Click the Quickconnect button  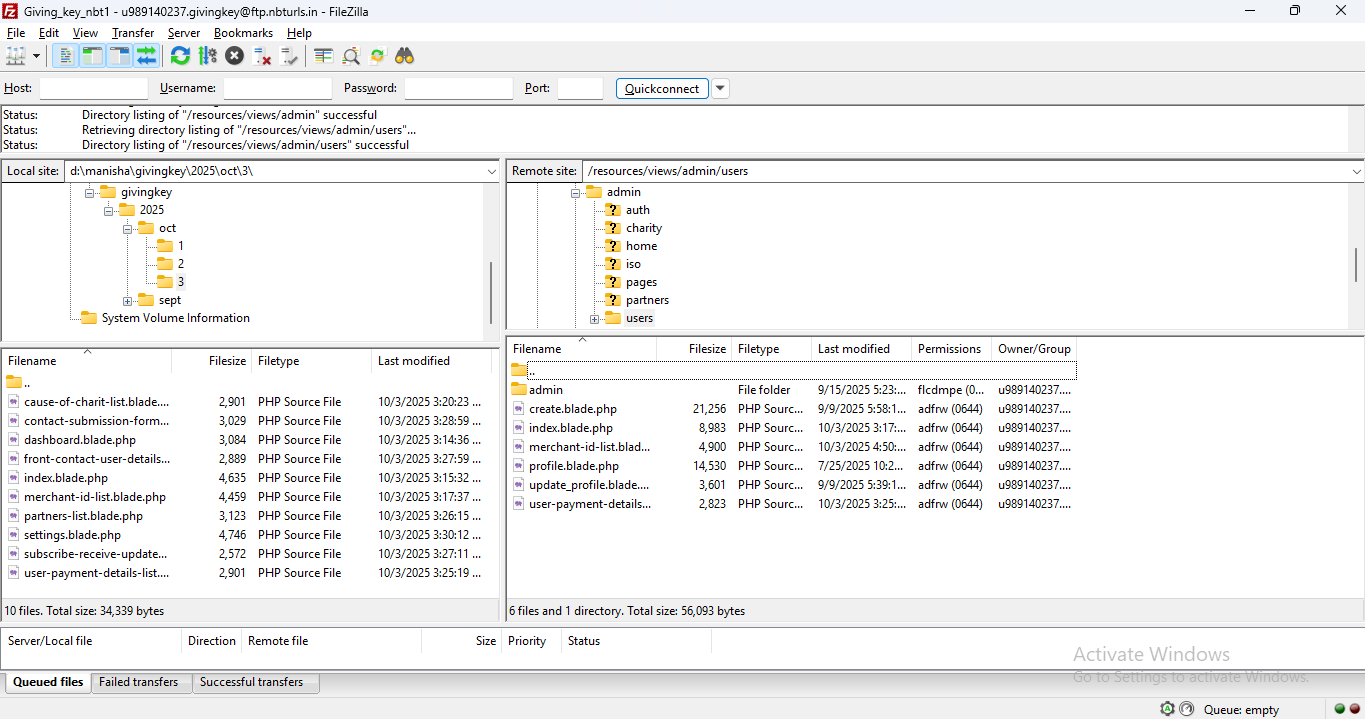(662, 88)
